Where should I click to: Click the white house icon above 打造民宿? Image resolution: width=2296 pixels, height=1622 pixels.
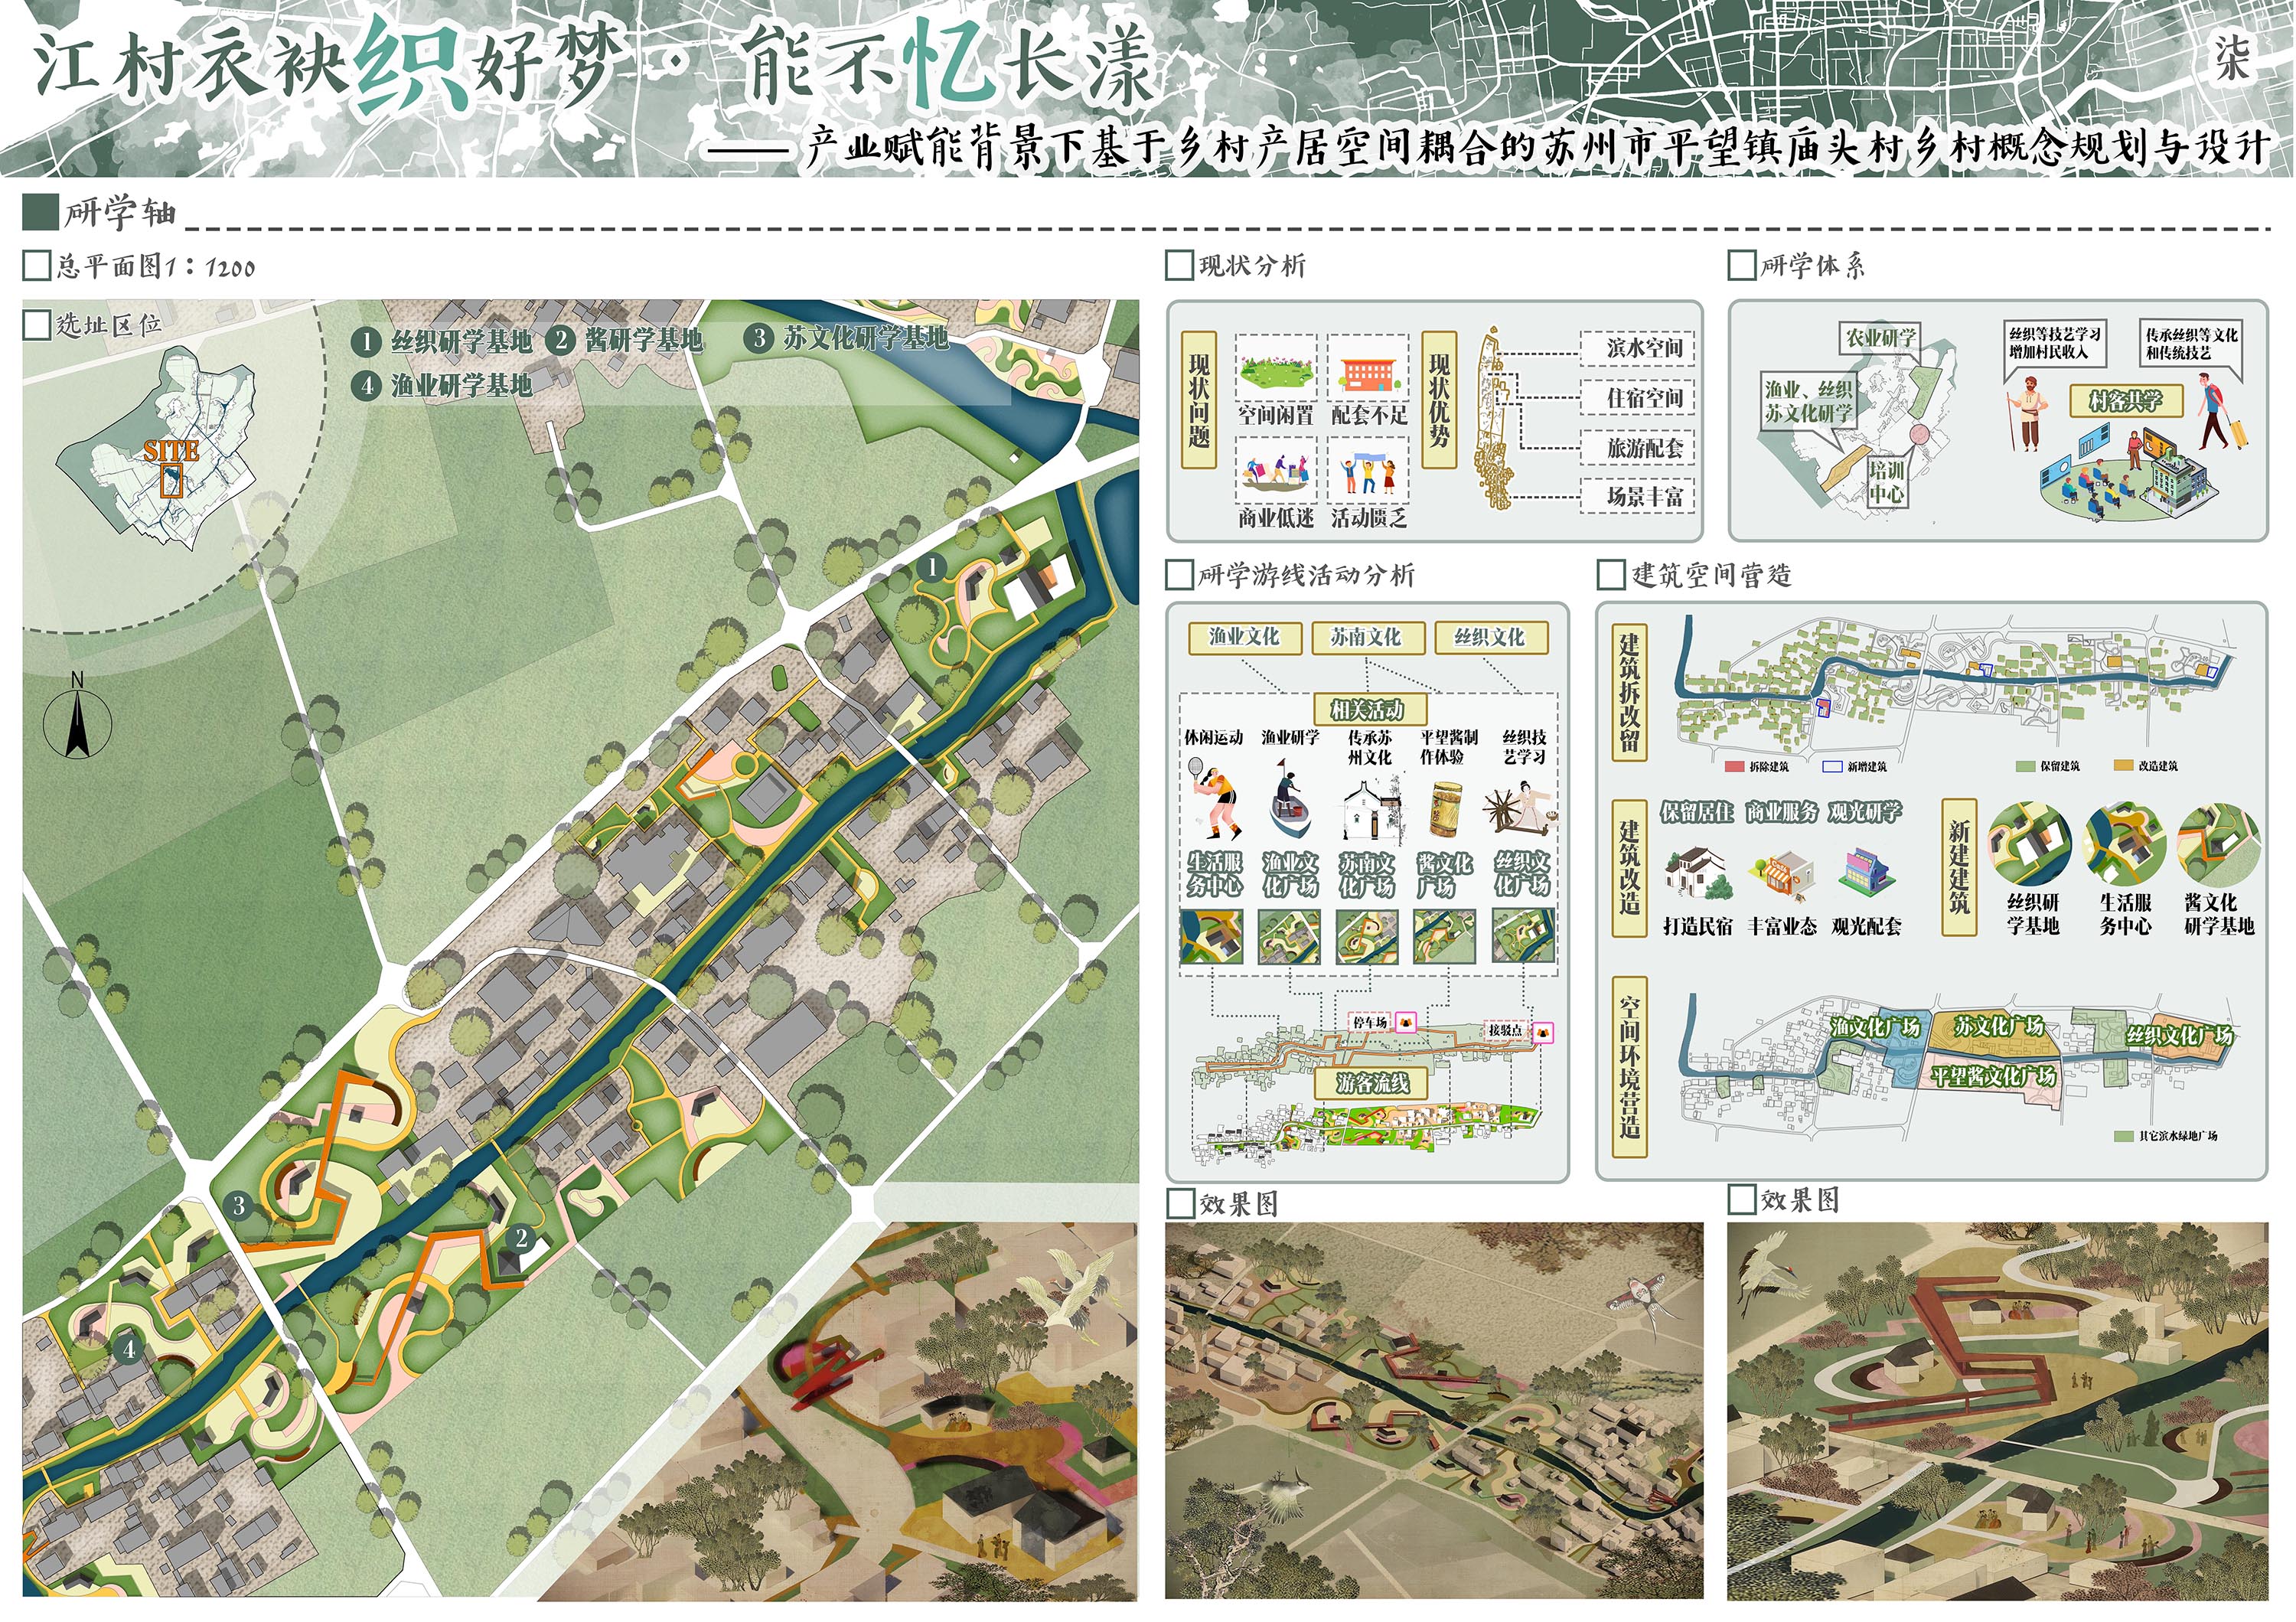click(x=1697, y=875)
